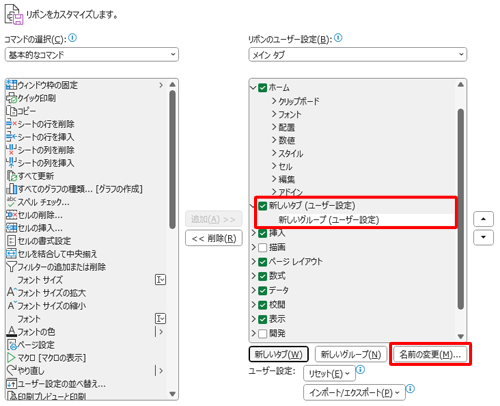Screen dimensions: 500x406
Task: Select the シートの列を削除 icon
Action: [x=11, y=150]
